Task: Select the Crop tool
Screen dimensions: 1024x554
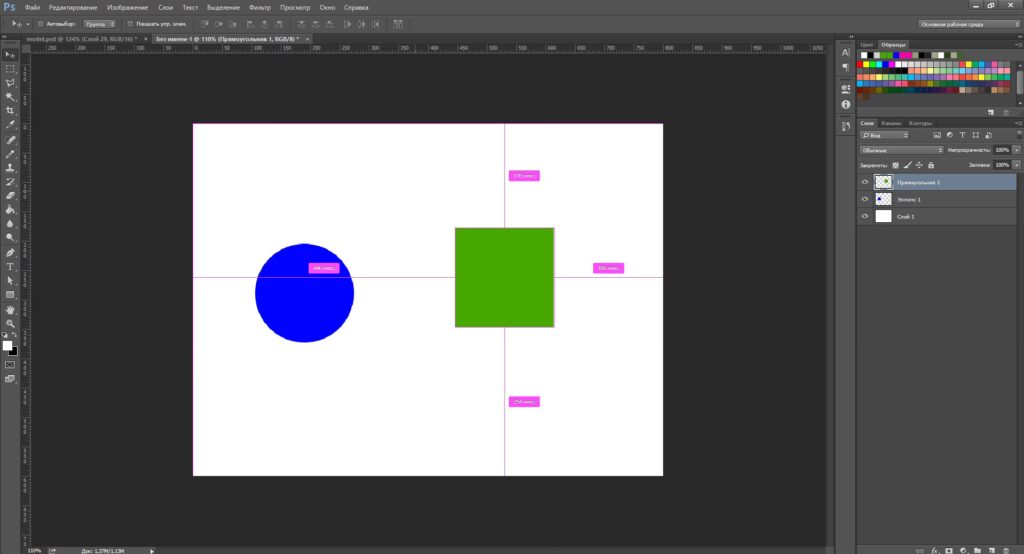Action: pyautogui.click(x=10, y=110)
